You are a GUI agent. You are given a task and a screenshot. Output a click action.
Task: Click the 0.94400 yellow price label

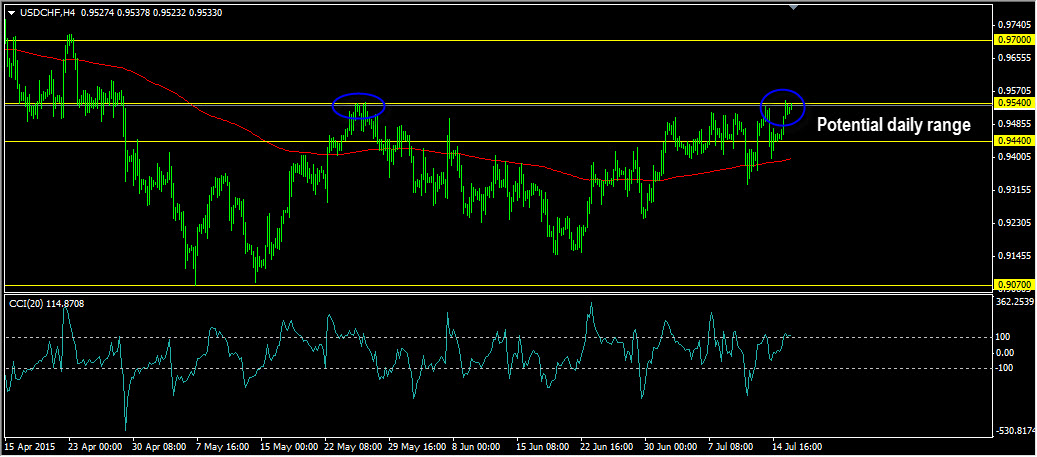(1013, 141)
